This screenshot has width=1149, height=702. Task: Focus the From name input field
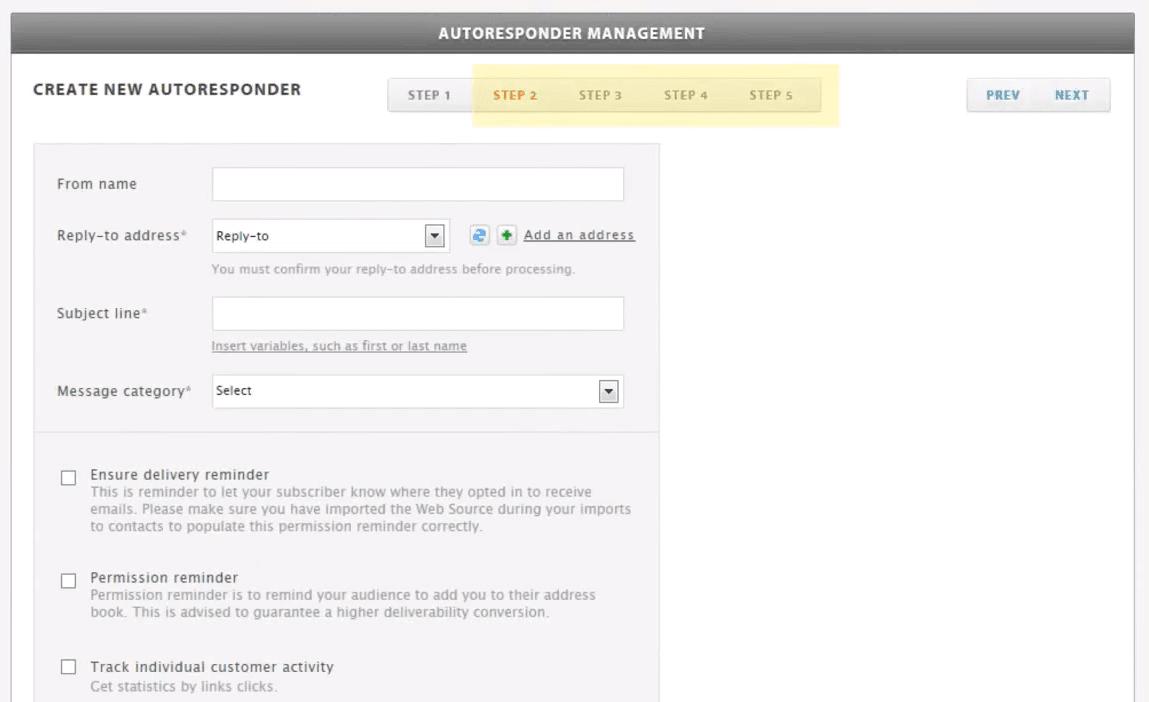click(418, 184)
